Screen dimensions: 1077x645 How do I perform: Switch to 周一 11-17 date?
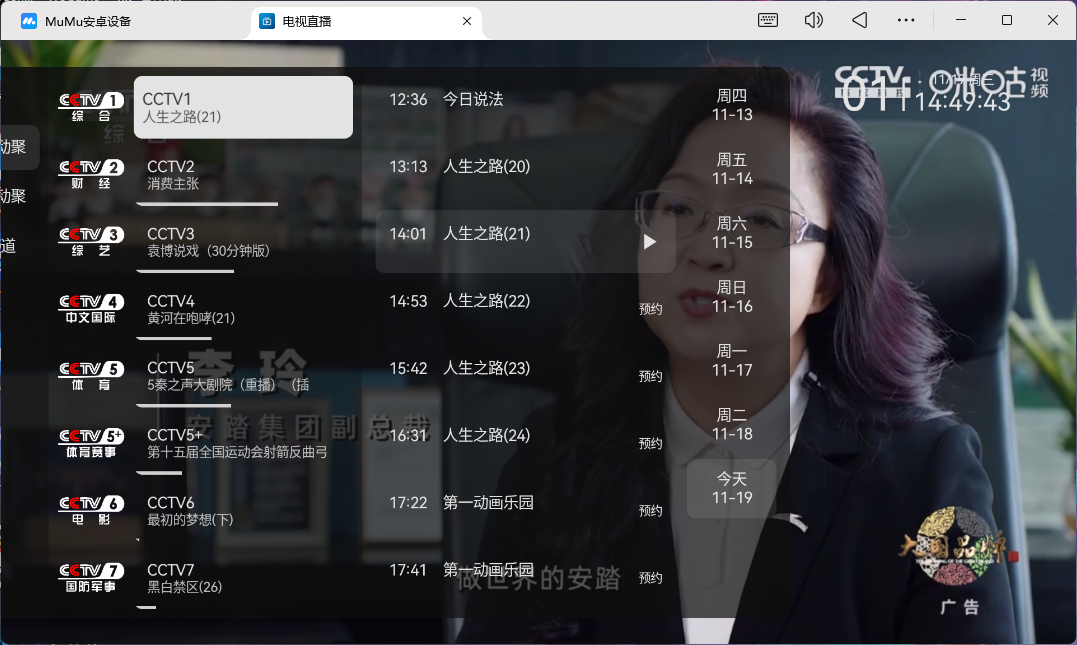(x=732, y=361)
